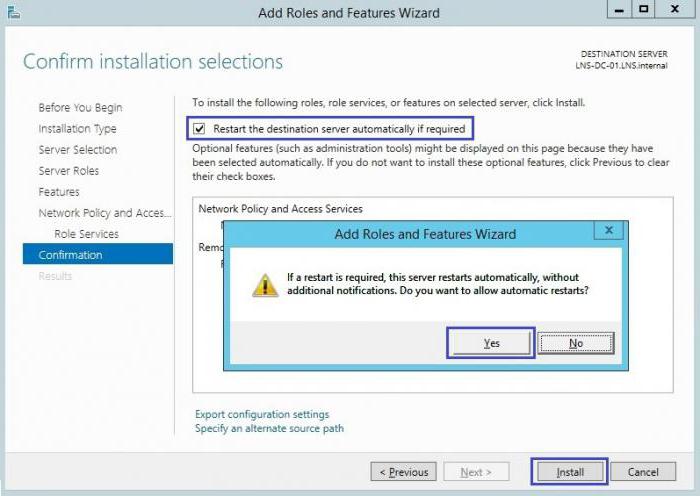The height and width of the screenshot is (496, 700).
Task: Select Before You Begin step
Action: tap(80, 108)
